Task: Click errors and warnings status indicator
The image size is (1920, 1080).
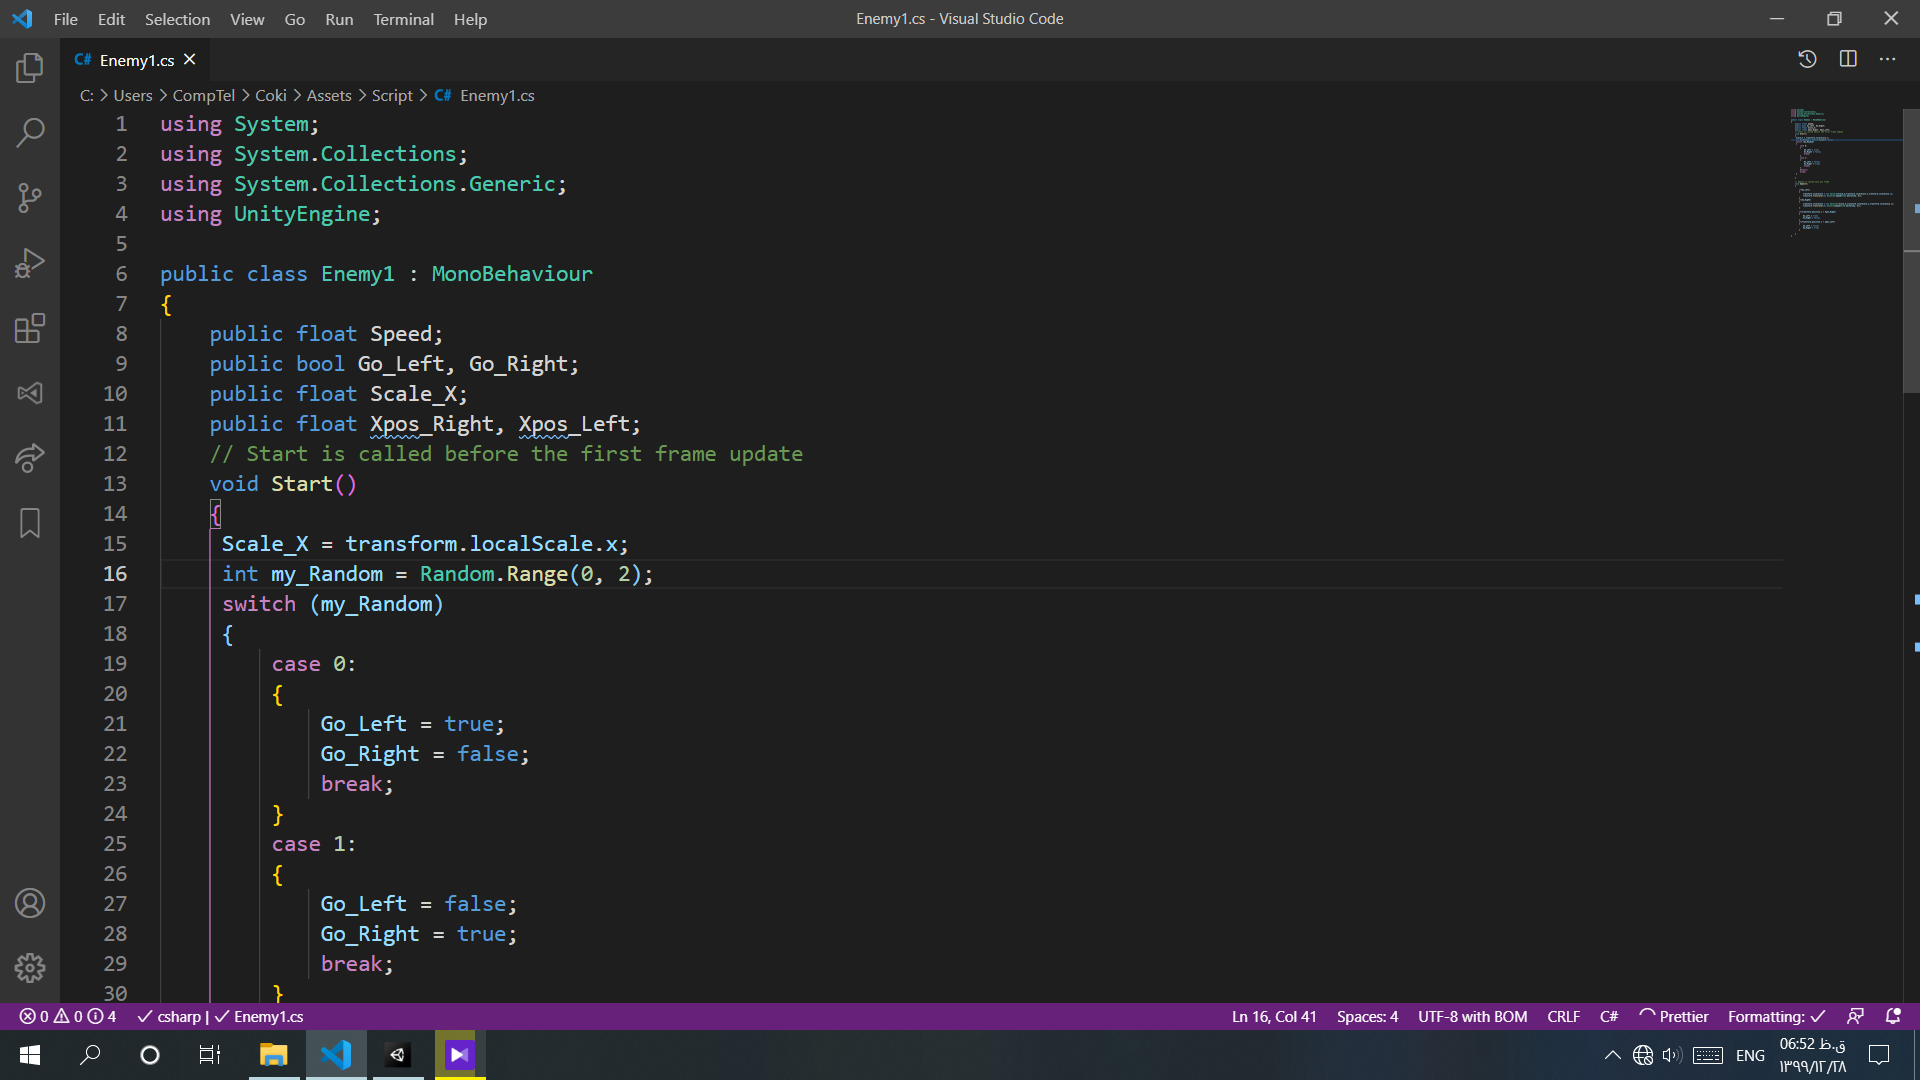Action: pyautogui.click(x=67, y=1016)
